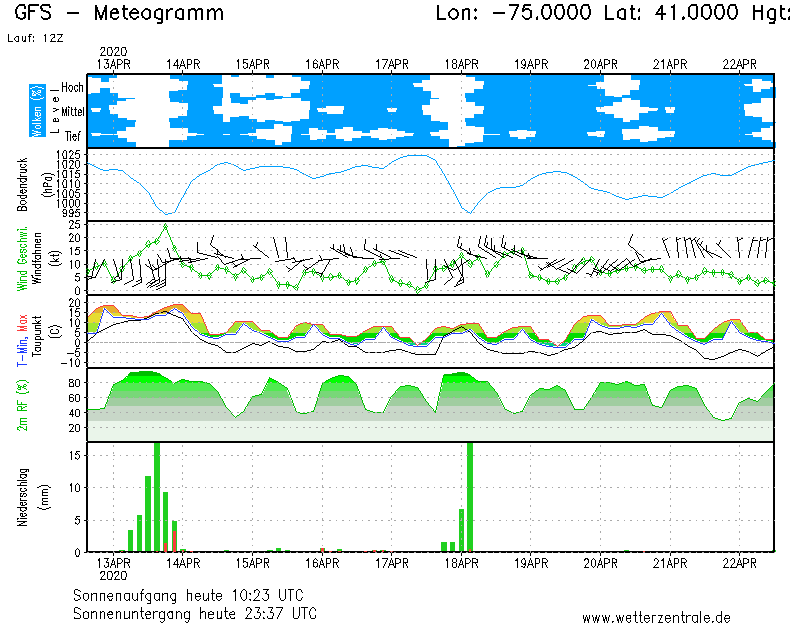Image resolution: width=800 pixels, height=625 pixels.
Task: Click the 15APR label on bottom axis
Action: tap(252, 563)
